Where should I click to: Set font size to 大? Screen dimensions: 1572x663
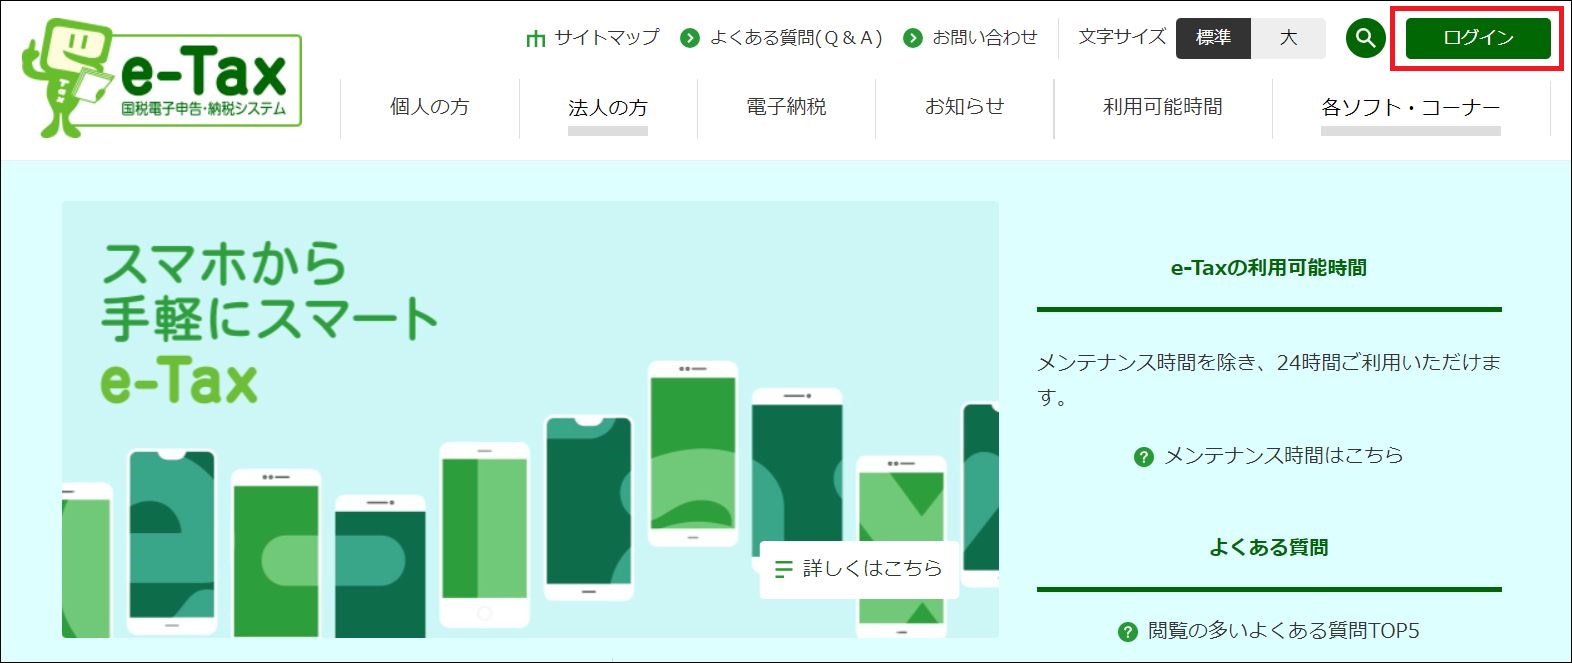[x=1288, y=38]
